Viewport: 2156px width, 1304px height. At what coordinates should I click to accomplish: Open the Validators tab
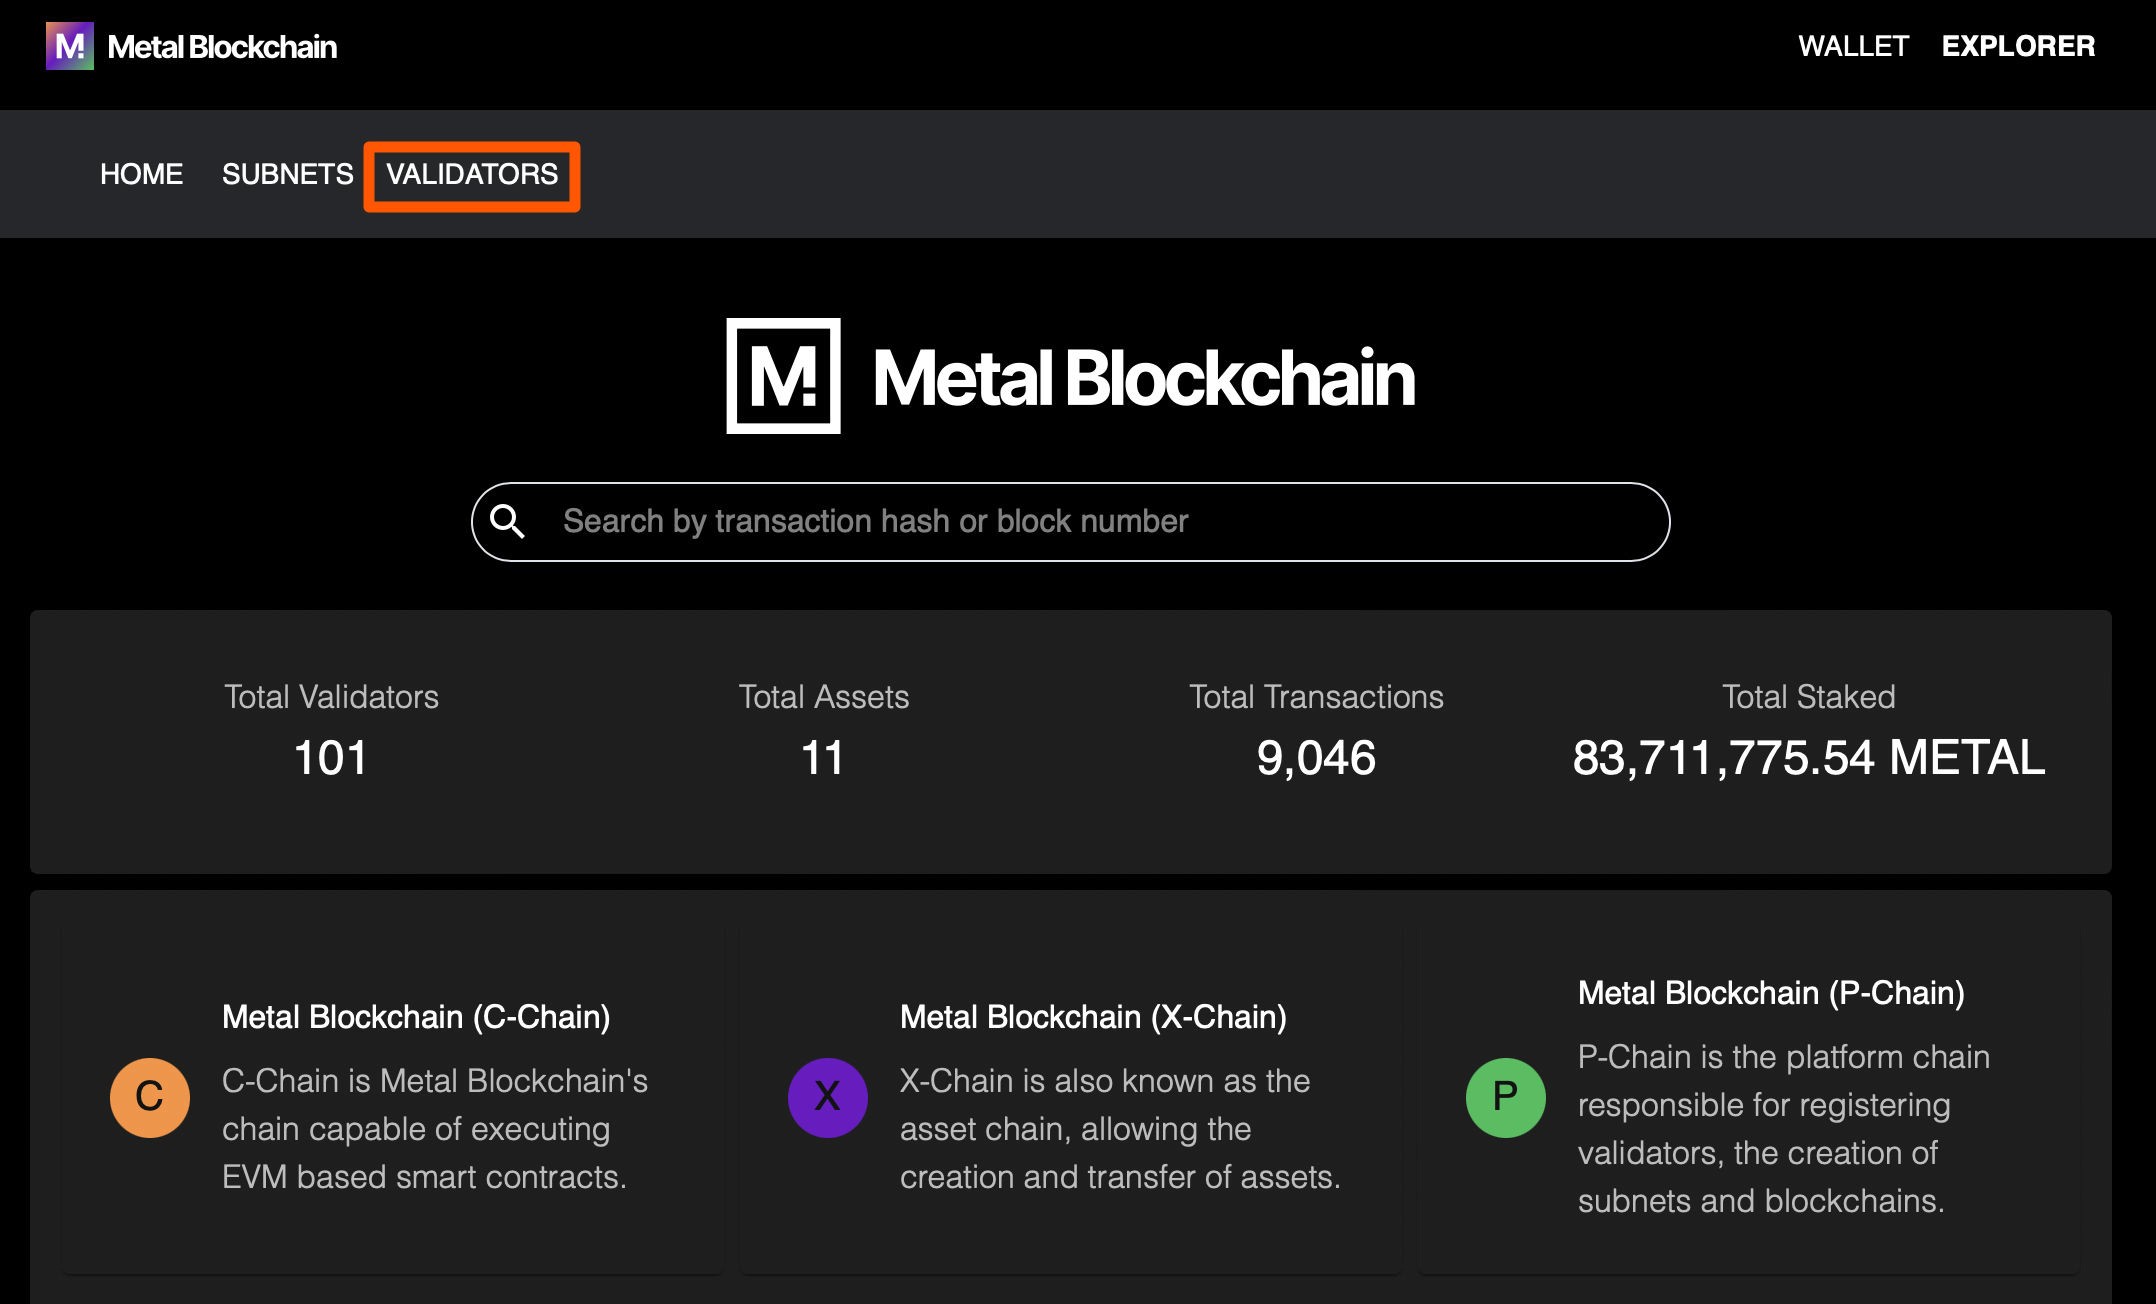point(472,175)
